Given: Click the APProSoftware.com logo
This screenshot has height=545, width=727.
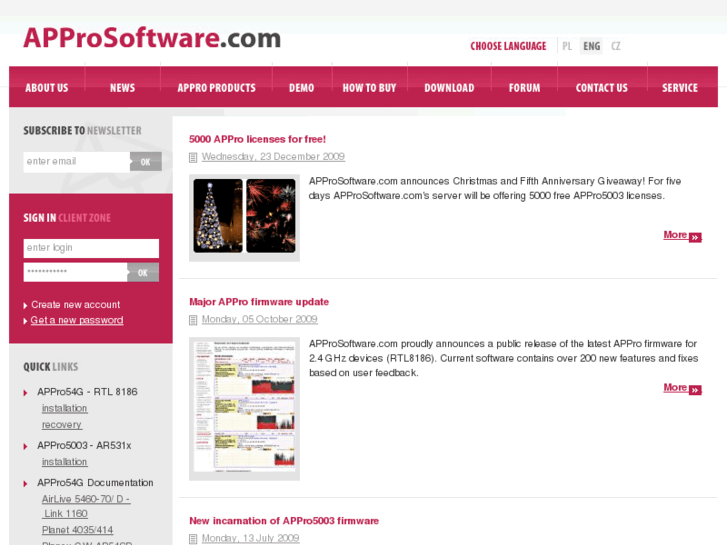Looking at the screenshot, I should pos(152,38).
